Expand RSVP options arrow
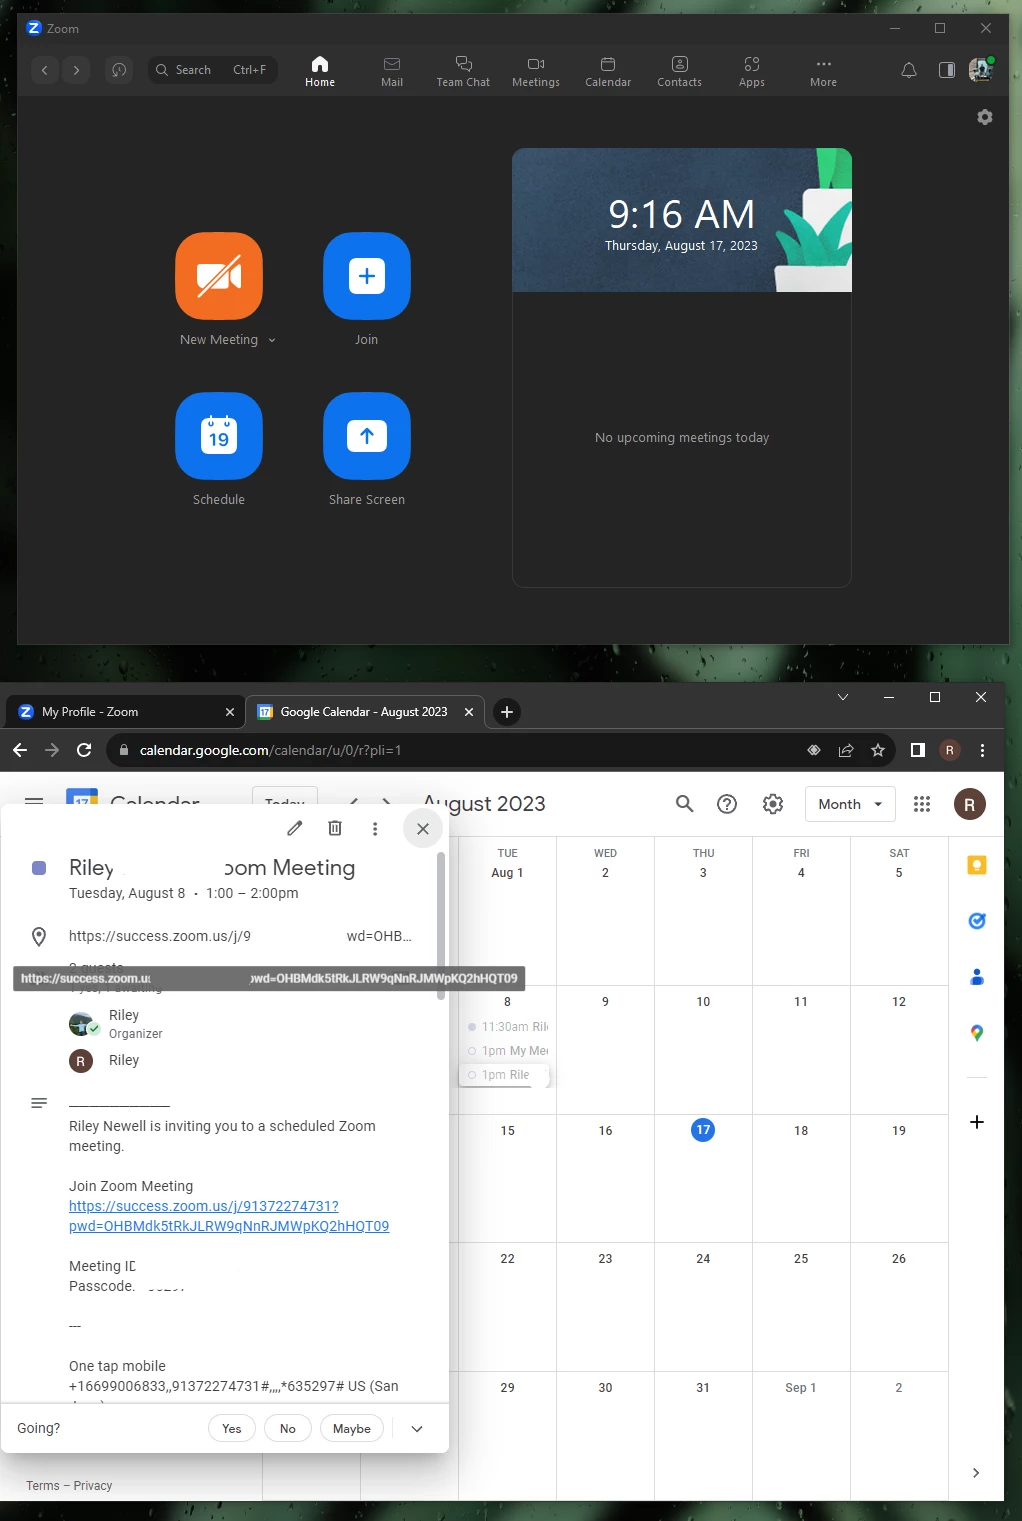The image size is (1022, 1521). coord(417,1428)
